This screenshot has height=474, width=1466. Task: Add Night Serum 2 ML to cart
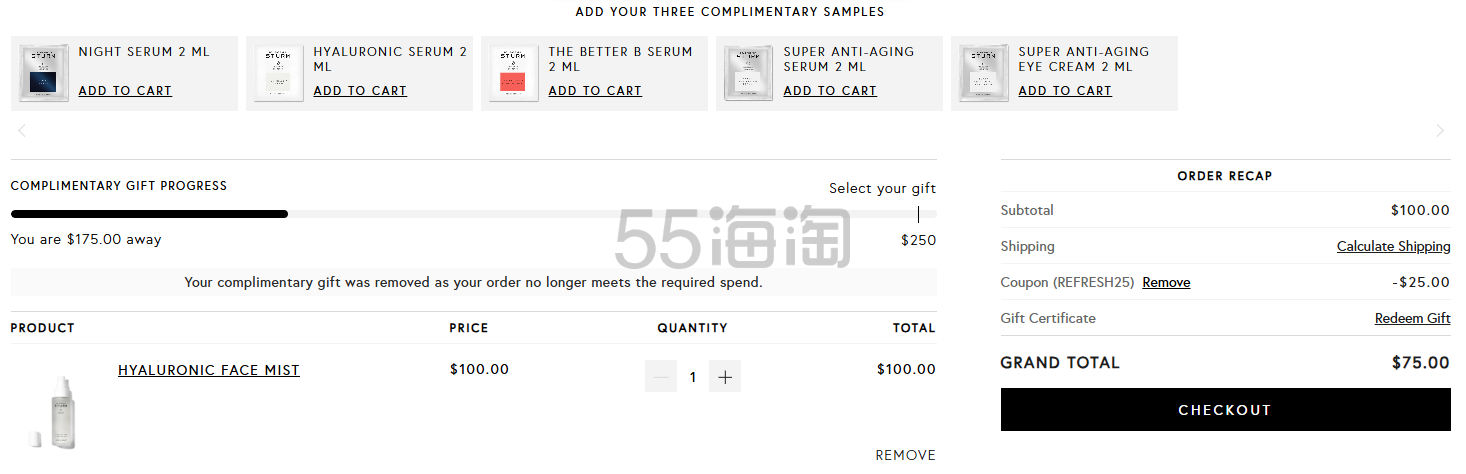click(125, 91)
